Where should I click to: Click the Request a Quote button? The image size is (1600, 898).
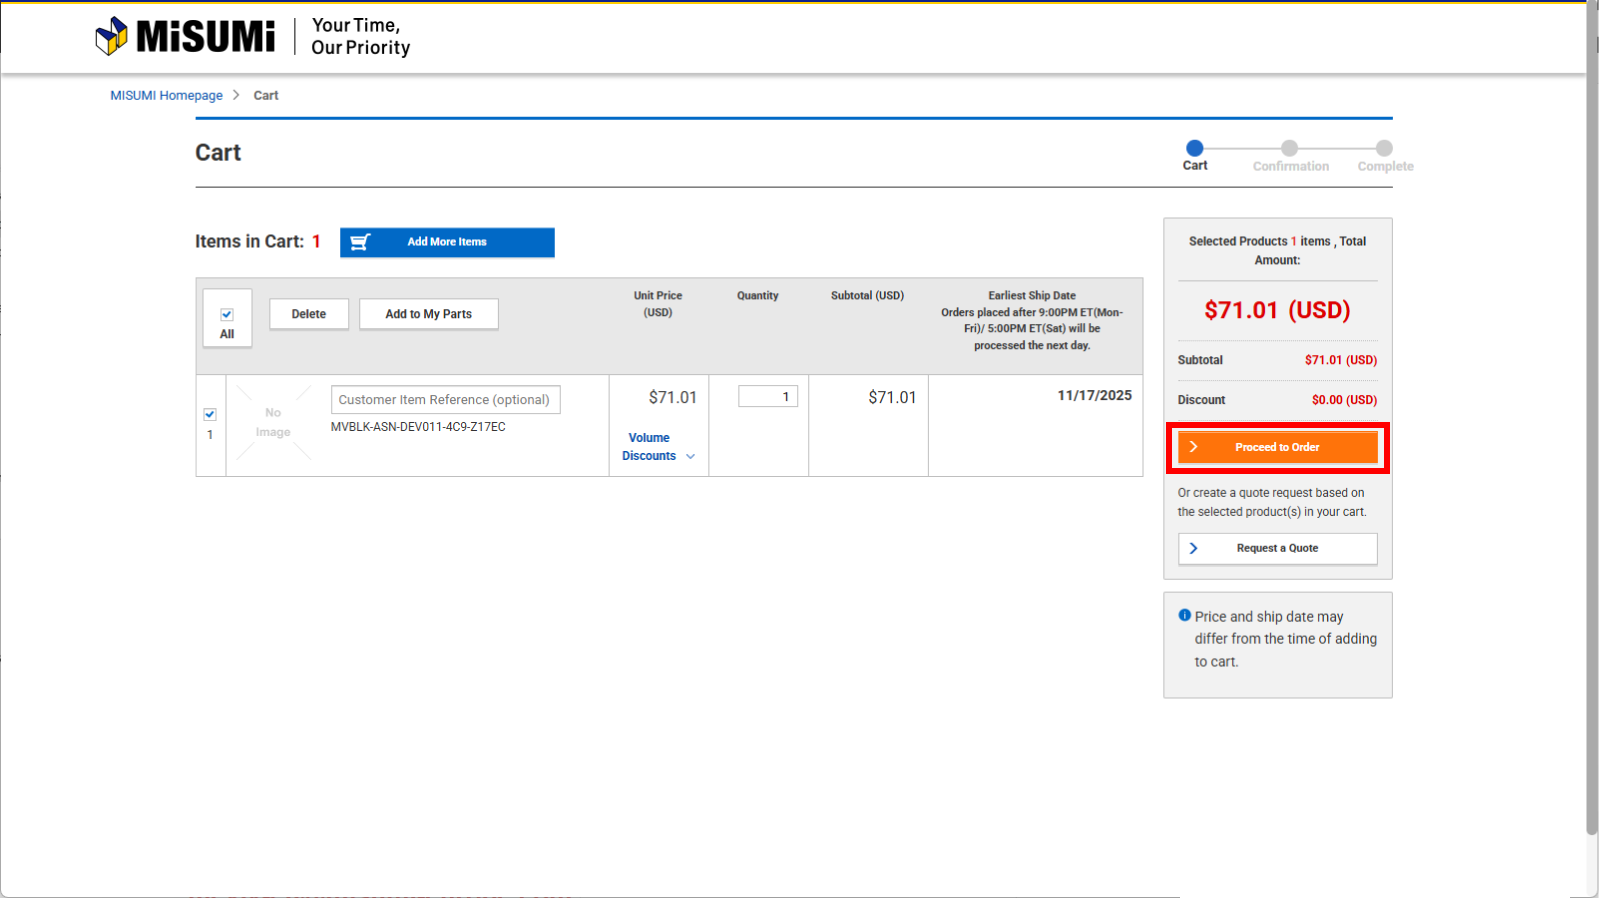(x=1277, y=548)
